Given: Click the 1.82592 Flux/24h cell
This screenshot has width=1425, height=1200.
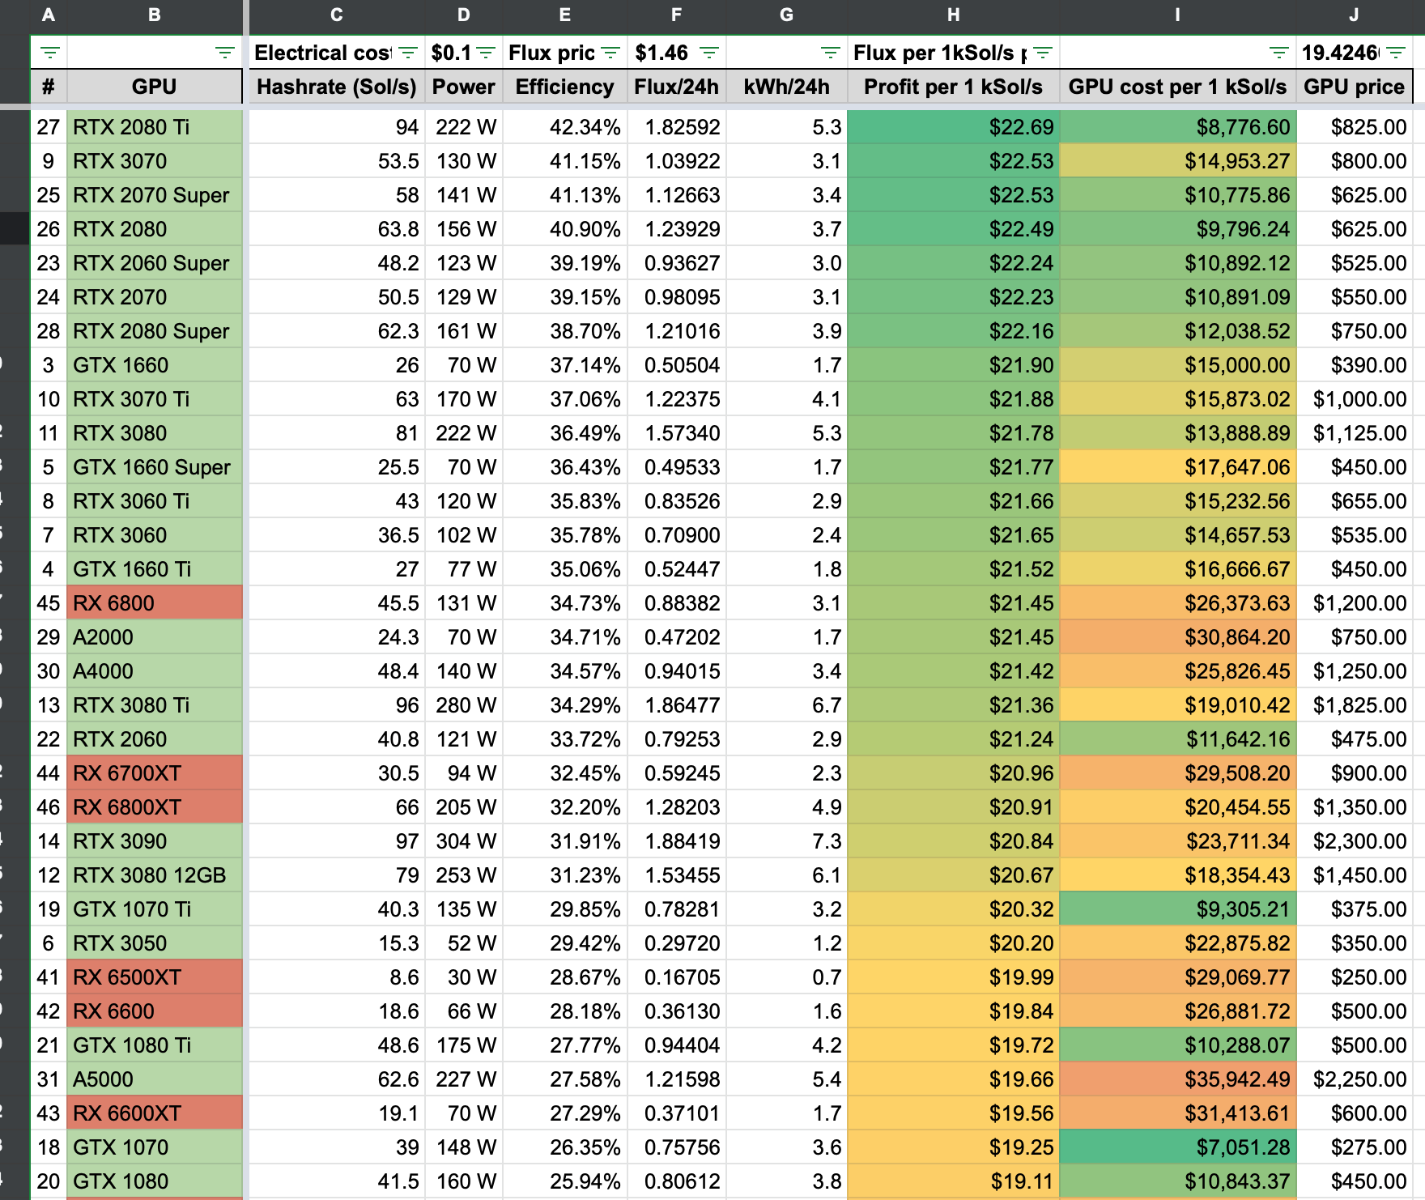Looking at the screenshot, I should [677, 127].
